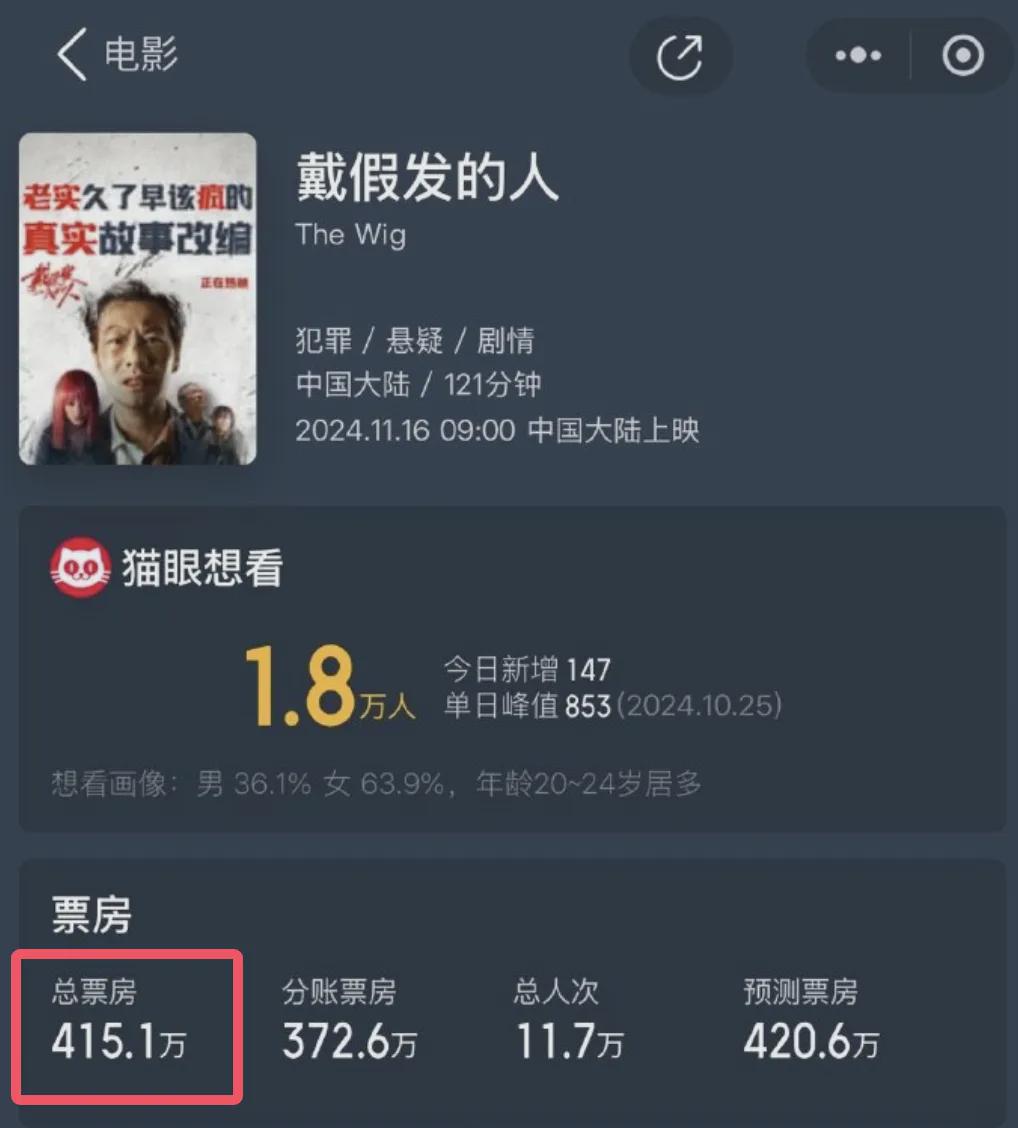Tap the 1.8万人 want-to-see count
This screenshot has height=1128, width=1018.
point(330,686)
